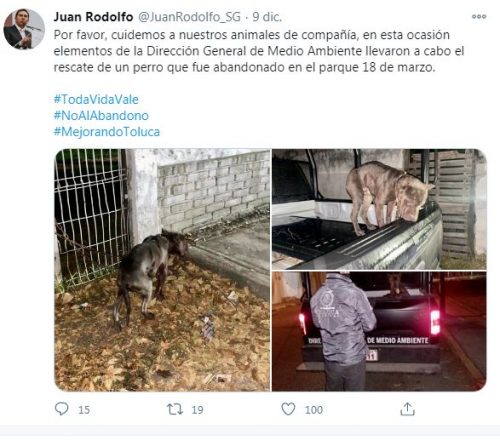The image size is (500, 440).
Task: Open the 9 dic. timestamp link
Action: point(267,17)
